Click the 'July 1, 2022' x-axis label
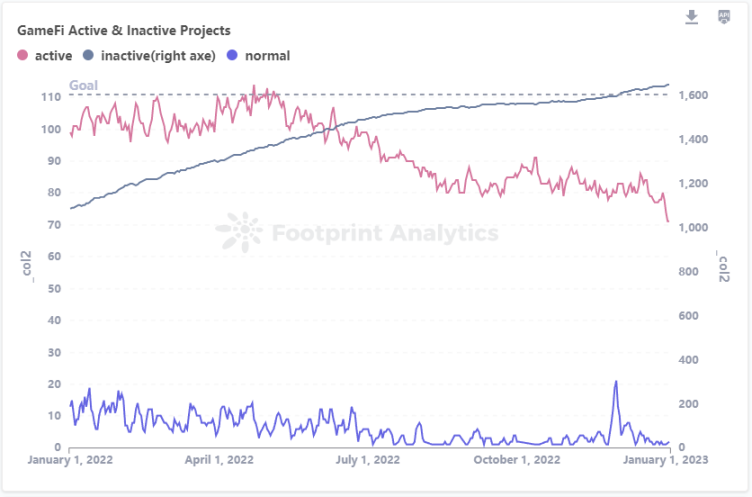Viewport: 752px width, 497px height. (x=367, y=460)
